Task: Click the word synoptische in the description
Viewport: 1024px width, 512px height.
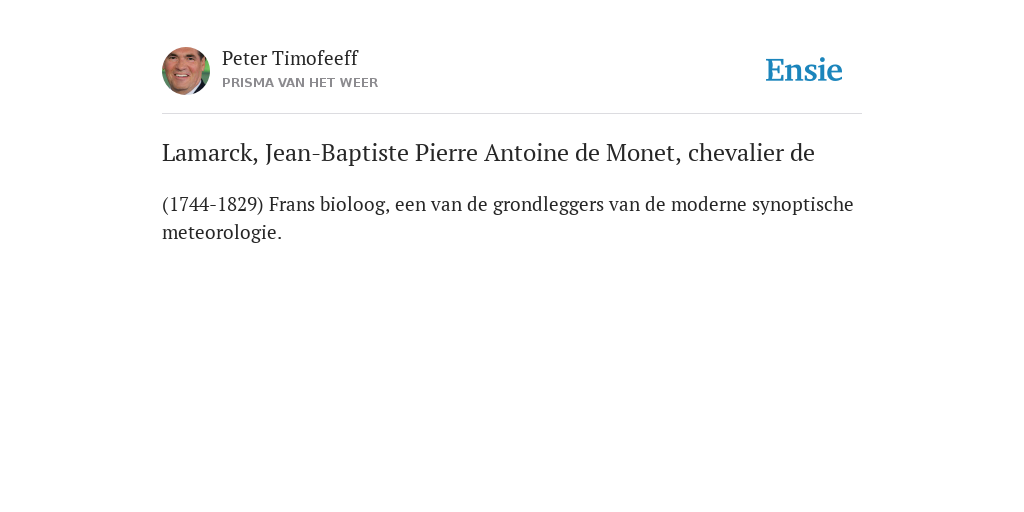Action: tap(803, 205)
